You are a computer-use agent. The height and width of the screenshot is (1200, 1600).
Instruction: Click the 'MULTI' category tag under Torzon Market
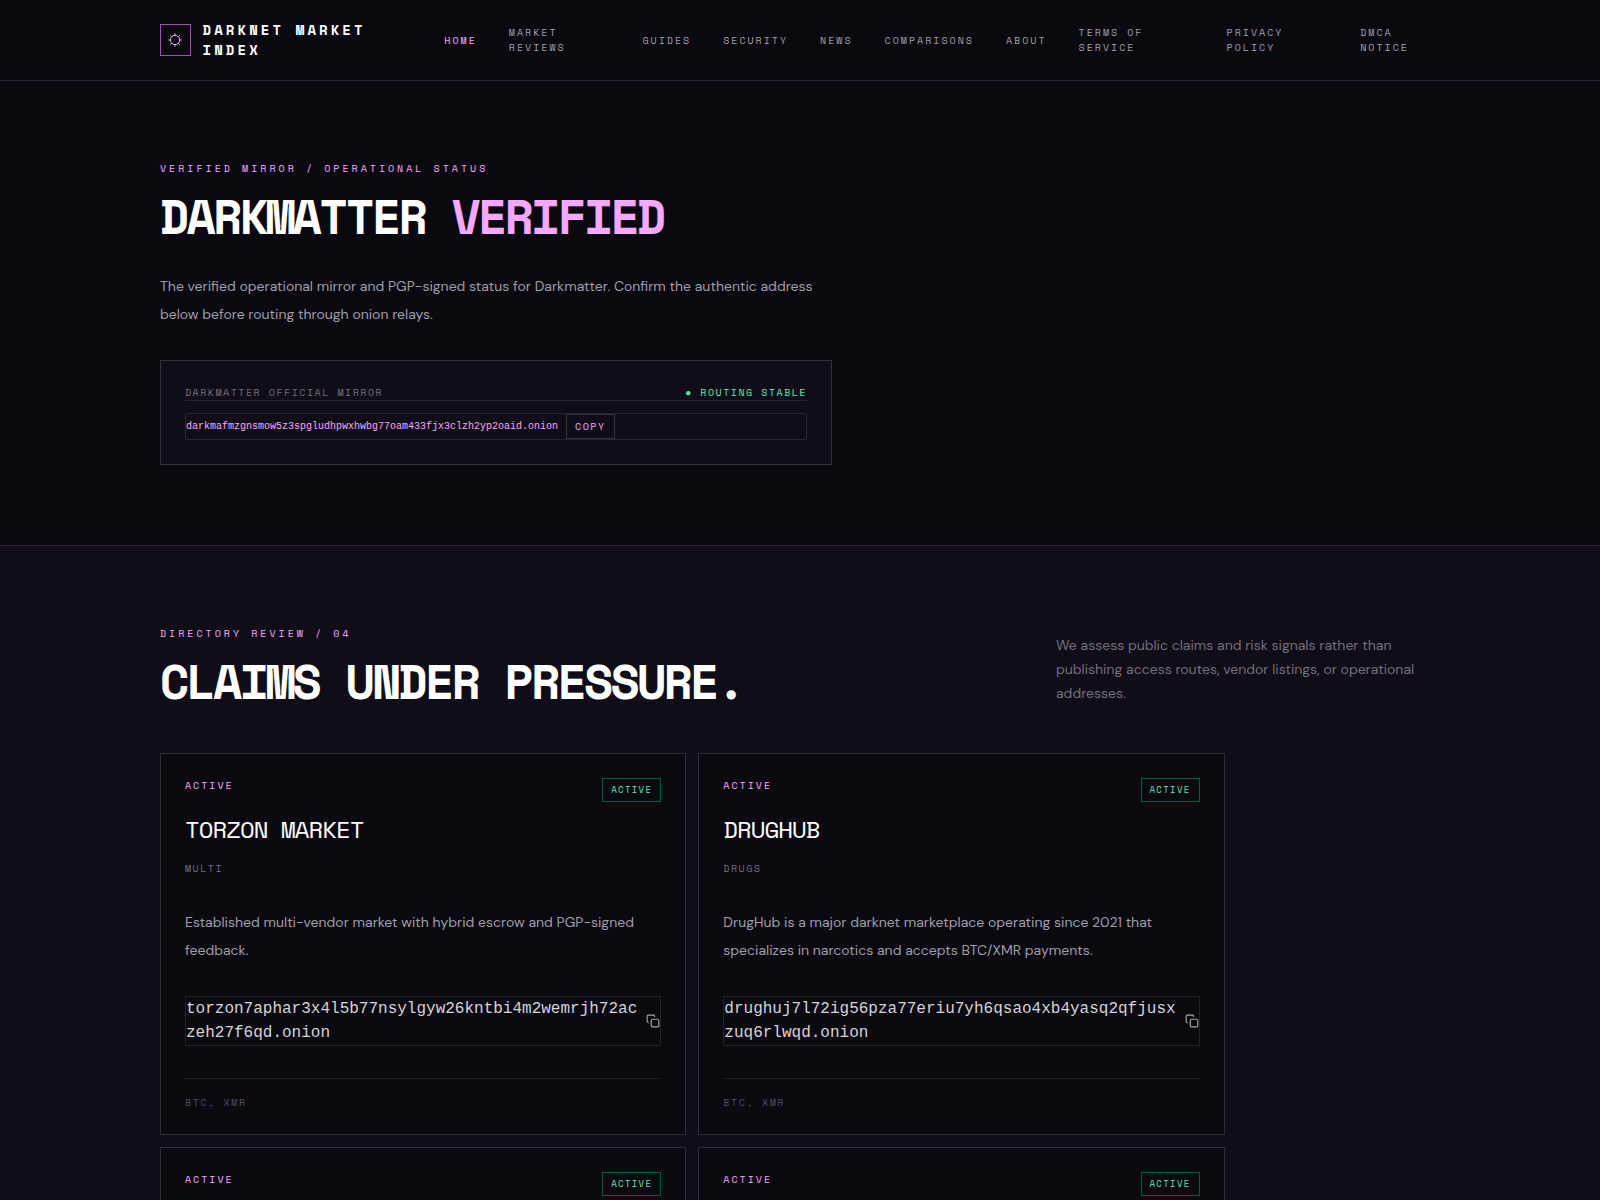click(x=203, y=869)
